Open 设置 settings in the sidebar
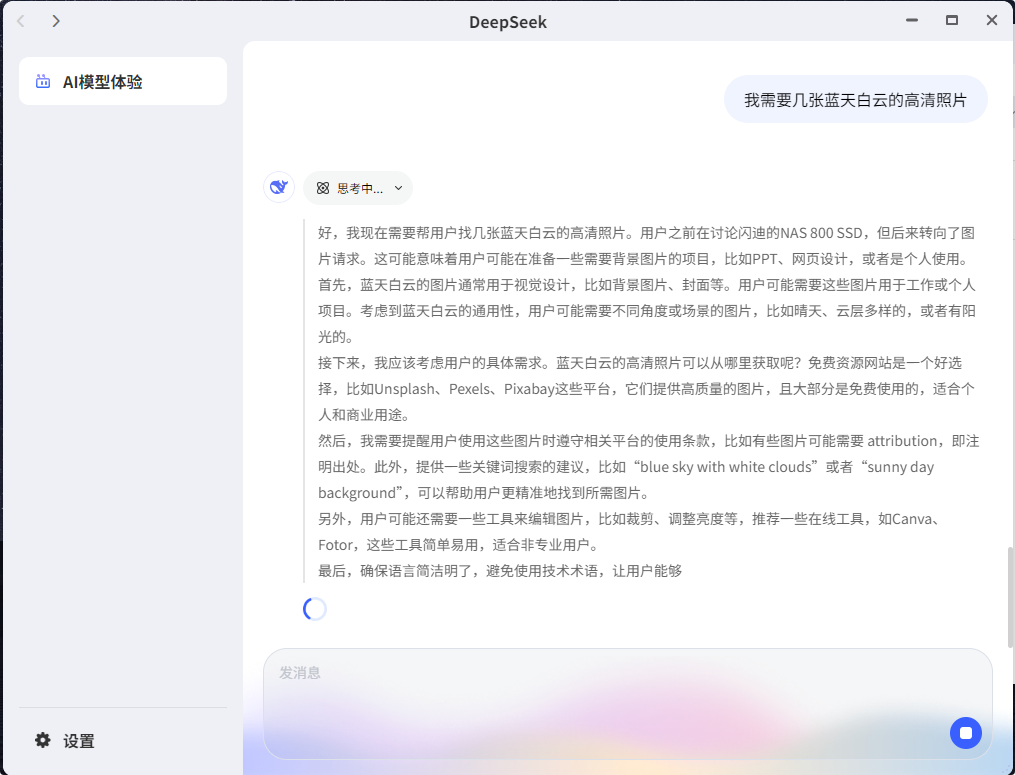This screenshot has width=1015, height=775. tap(65, 741)
